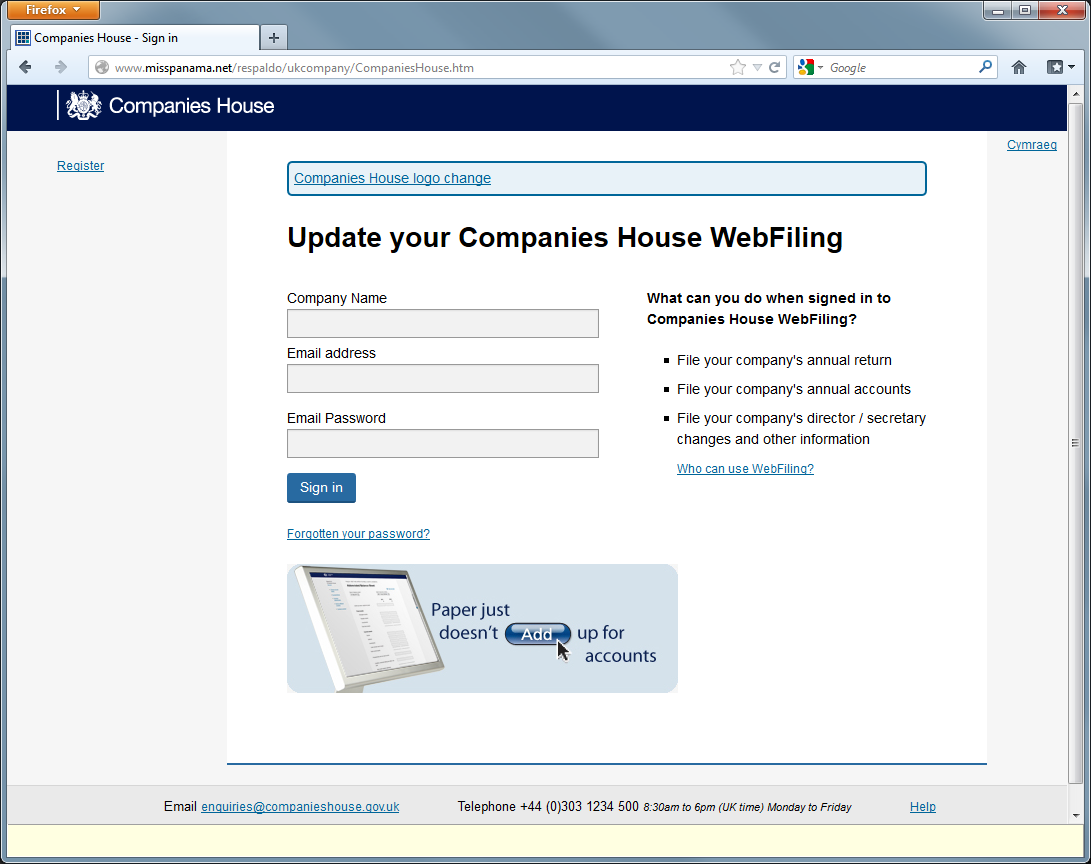Click the Paper just doesn't Add up banner
The image size is (1091, 864).
pos(482,628)
